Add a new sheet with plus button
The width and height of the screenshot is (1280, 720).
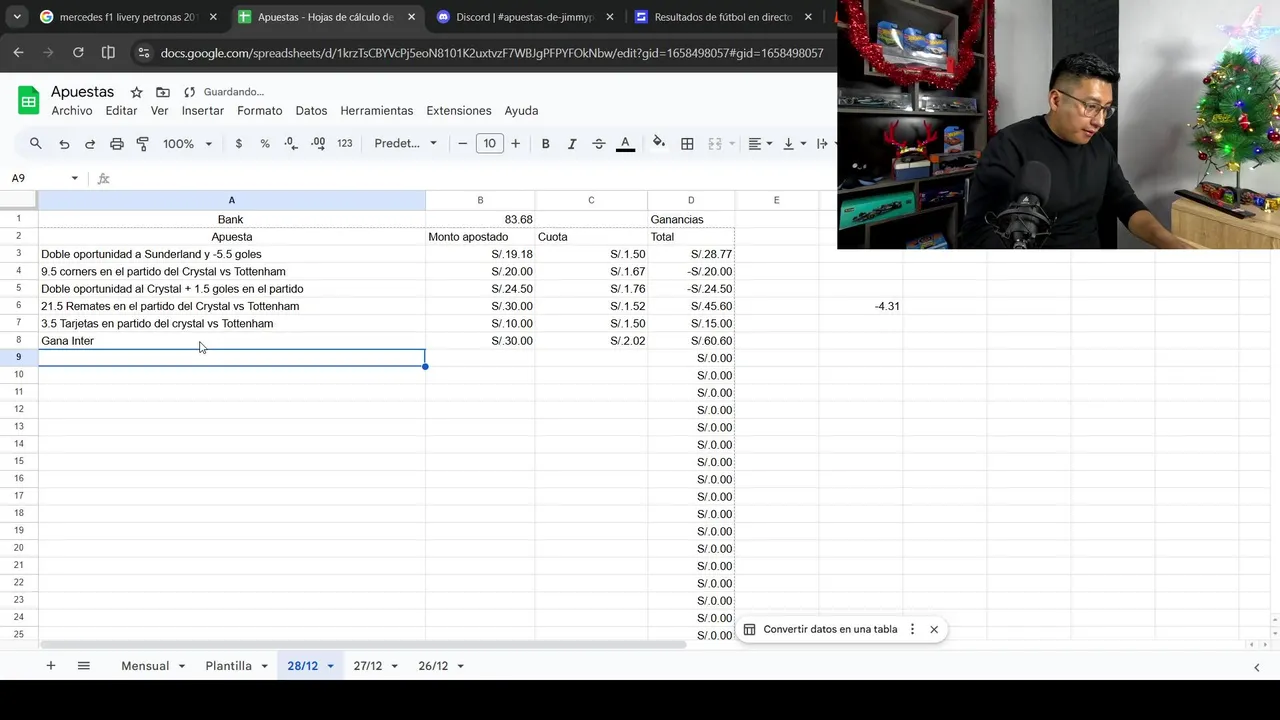click(50, 666)
